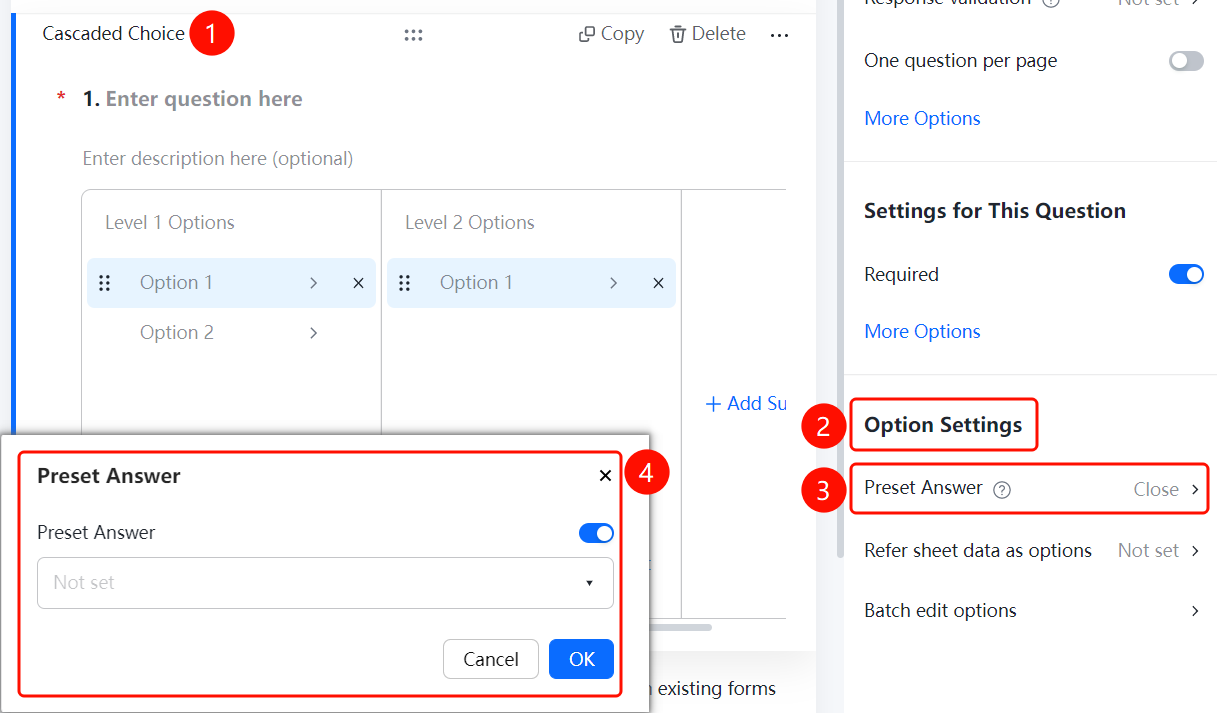
Task: Expand Level 2 Option 1 chevron
Action: pyautogui.click(x=613, y=283)
